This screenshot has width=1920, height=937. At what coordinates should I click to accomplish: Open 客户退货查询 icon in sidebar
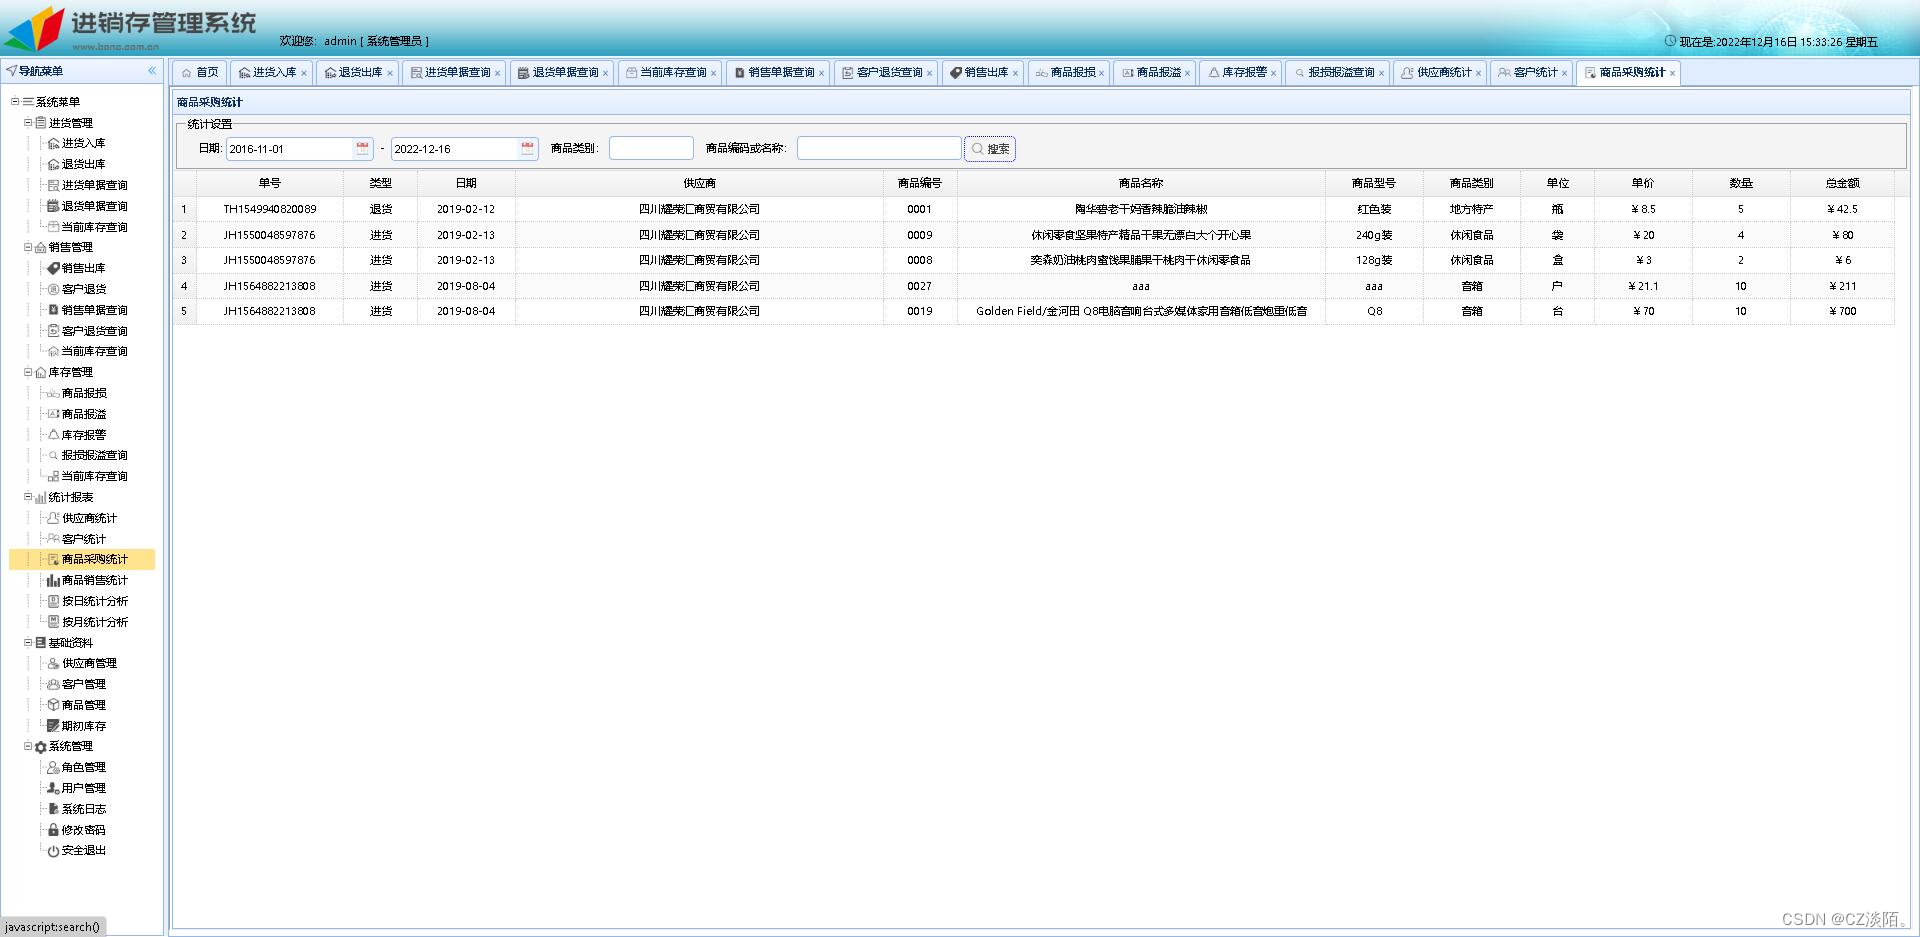tap(54, 331)
